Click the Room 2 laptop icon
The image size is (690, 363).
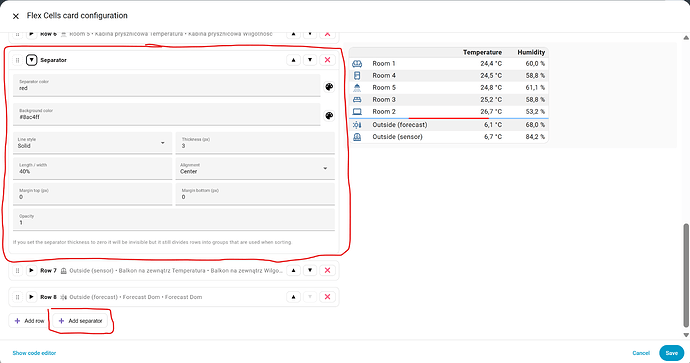coord(357,112)
